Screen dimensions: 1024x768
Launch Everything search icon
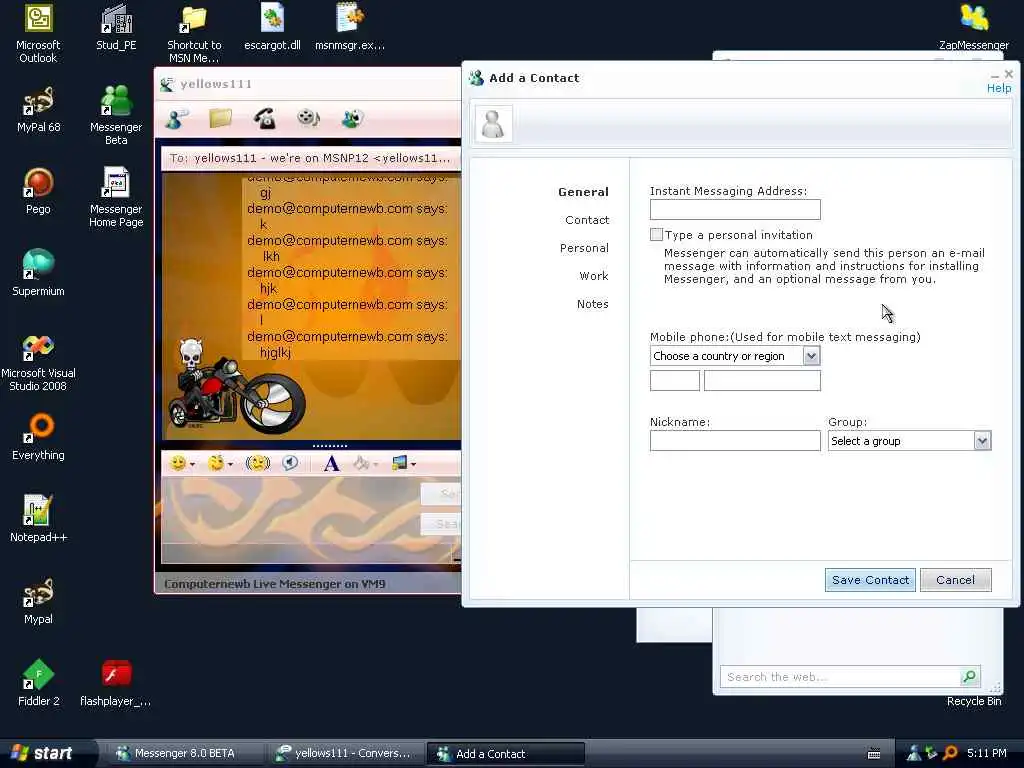pyautogui.click(x=38, y=438)
